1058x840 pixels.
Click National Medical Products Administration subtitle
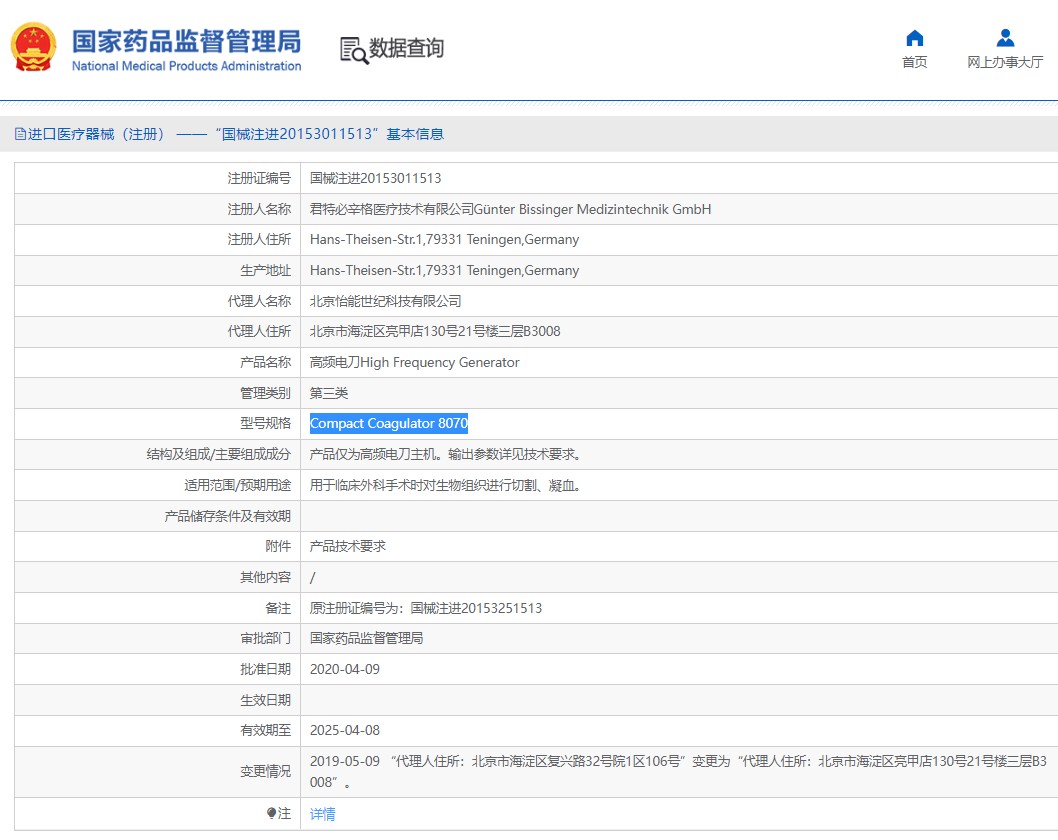pos(187,66)
